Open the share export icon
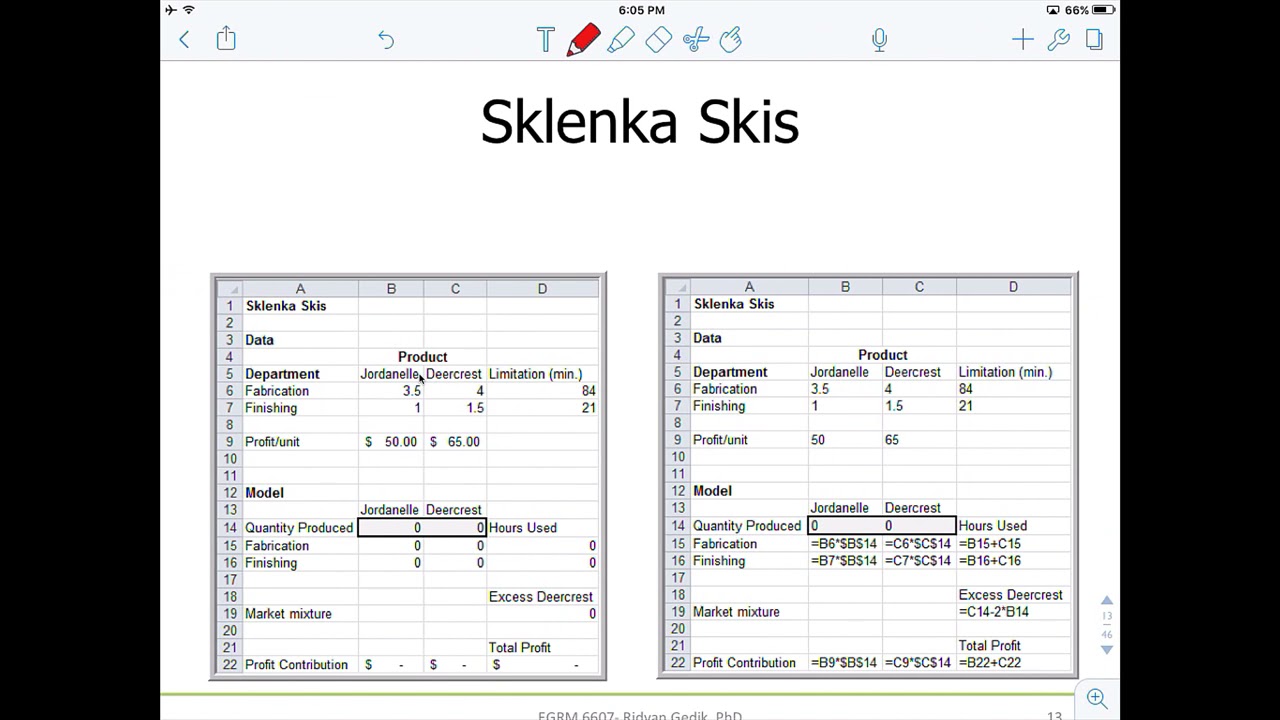1280x720 pixels. tap(226, 39)
